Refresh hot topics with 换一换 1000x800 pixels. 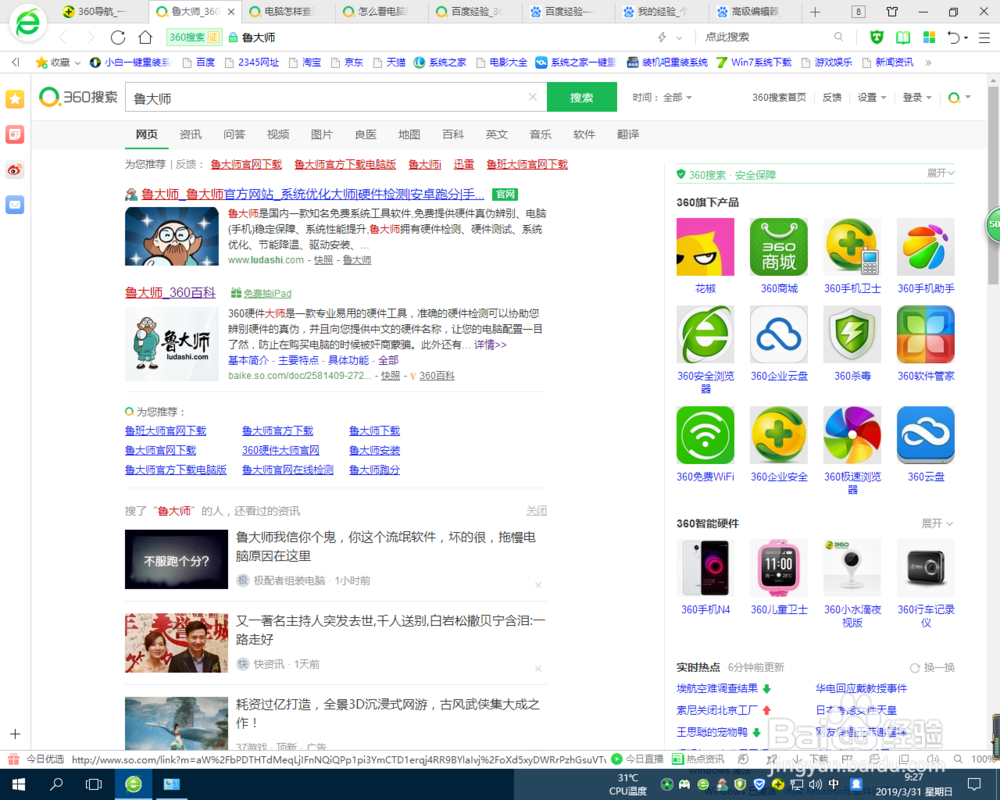[932, 667]
